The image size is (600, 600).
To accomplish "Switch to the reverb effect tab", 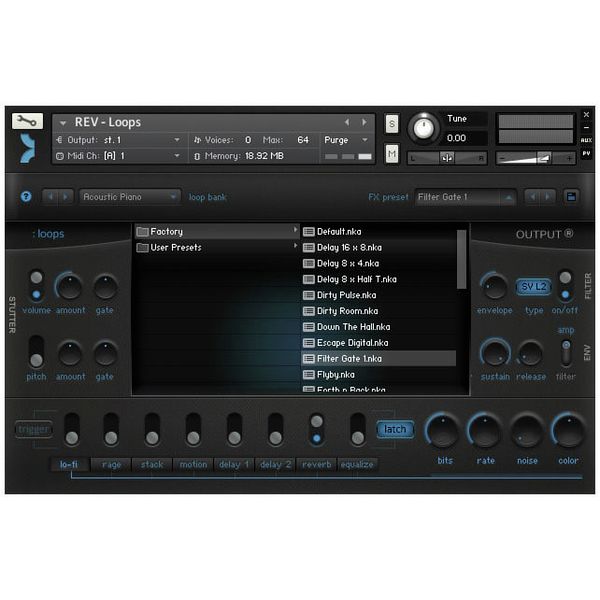I will (x=316, y=465).
